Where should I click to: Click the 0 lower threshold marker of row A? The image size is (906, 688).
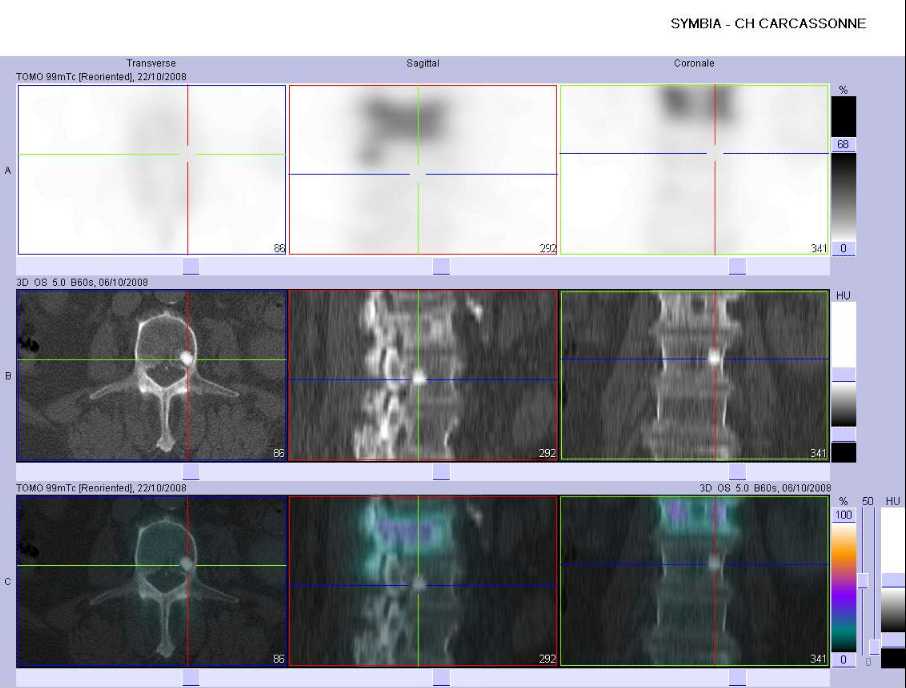click(x=843, y=248)
